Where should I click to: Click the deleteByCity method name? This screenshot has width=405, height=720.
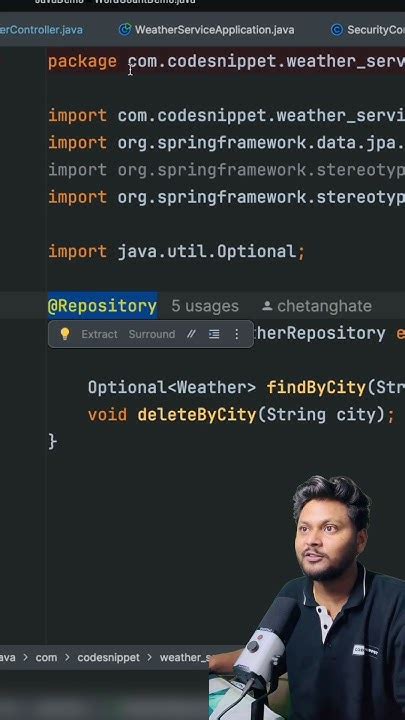[197, 415]
